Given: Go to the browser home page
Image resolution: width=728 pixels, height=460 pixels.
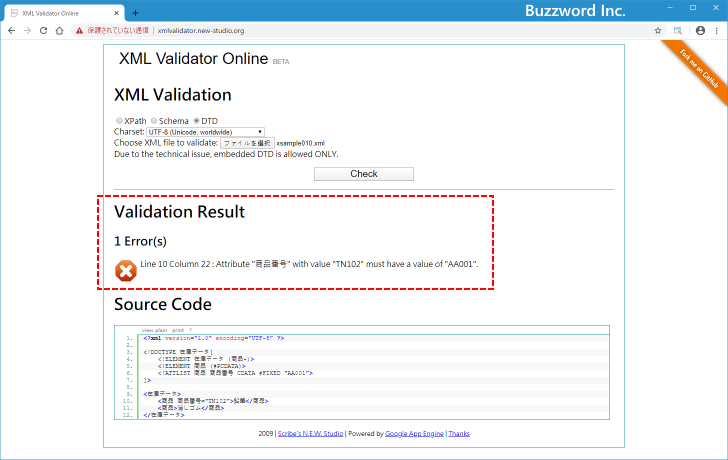Looking at the screenshot, I should click(x=59, y=30).
